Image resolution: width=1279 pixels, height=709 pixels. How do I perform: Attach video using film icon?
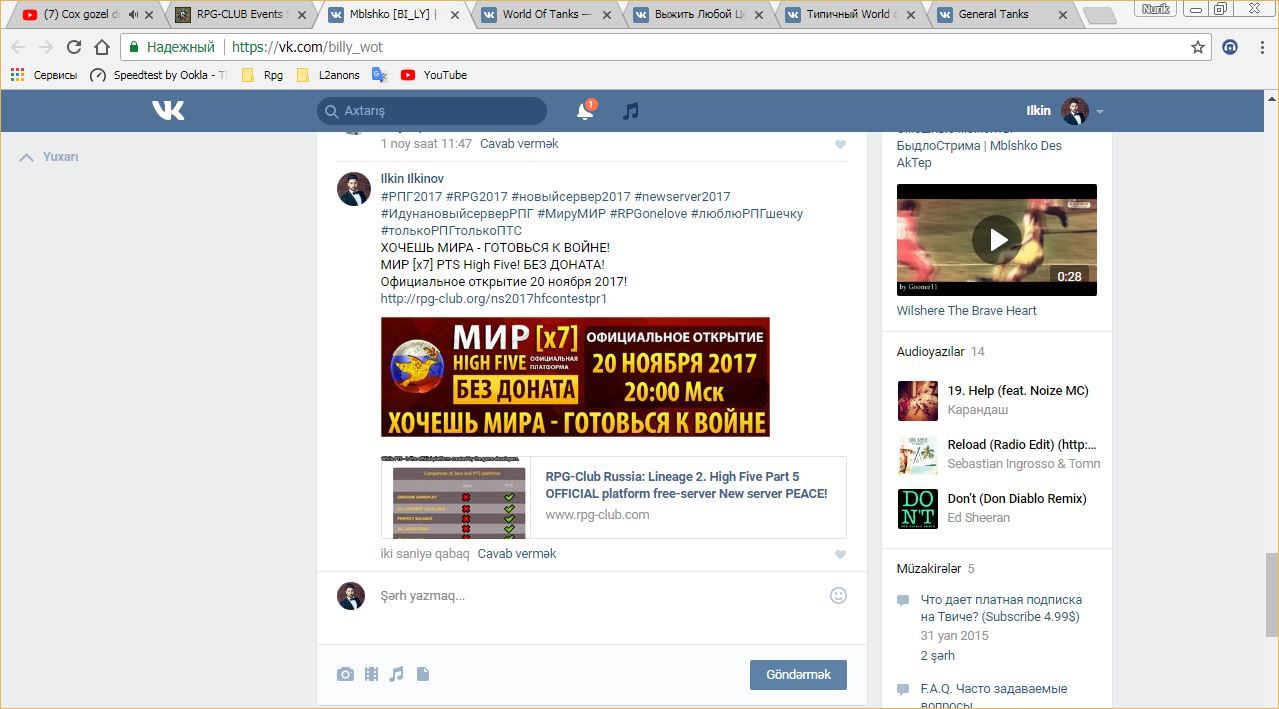[x=371, y=674]
